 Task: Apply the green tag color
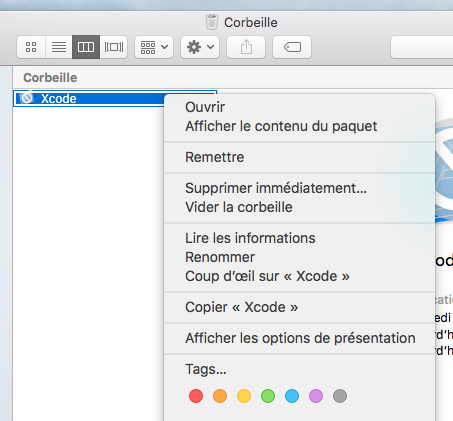pyautogui.click(x=268, y=396)
